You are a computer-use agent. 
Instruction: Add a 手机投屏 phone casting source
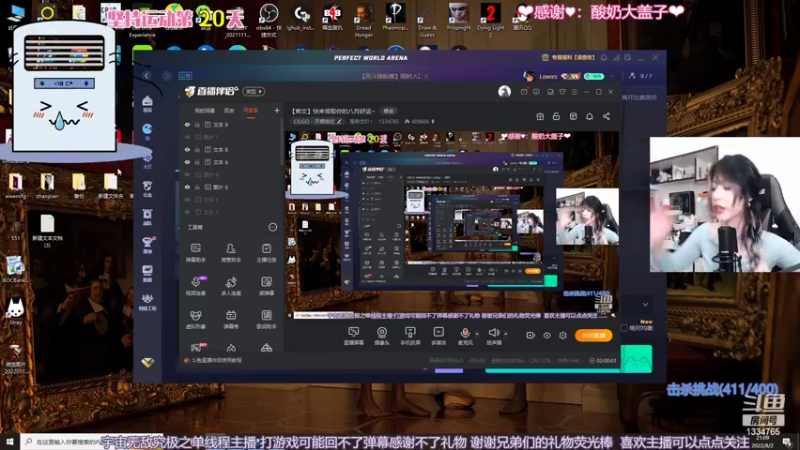click(x=410, y=336)
